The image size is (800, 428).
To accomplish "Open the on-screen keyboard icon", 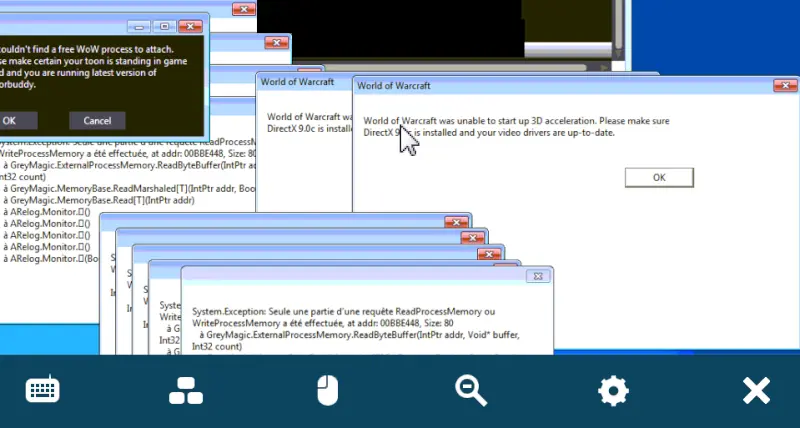I will click(x=42, y=391).
